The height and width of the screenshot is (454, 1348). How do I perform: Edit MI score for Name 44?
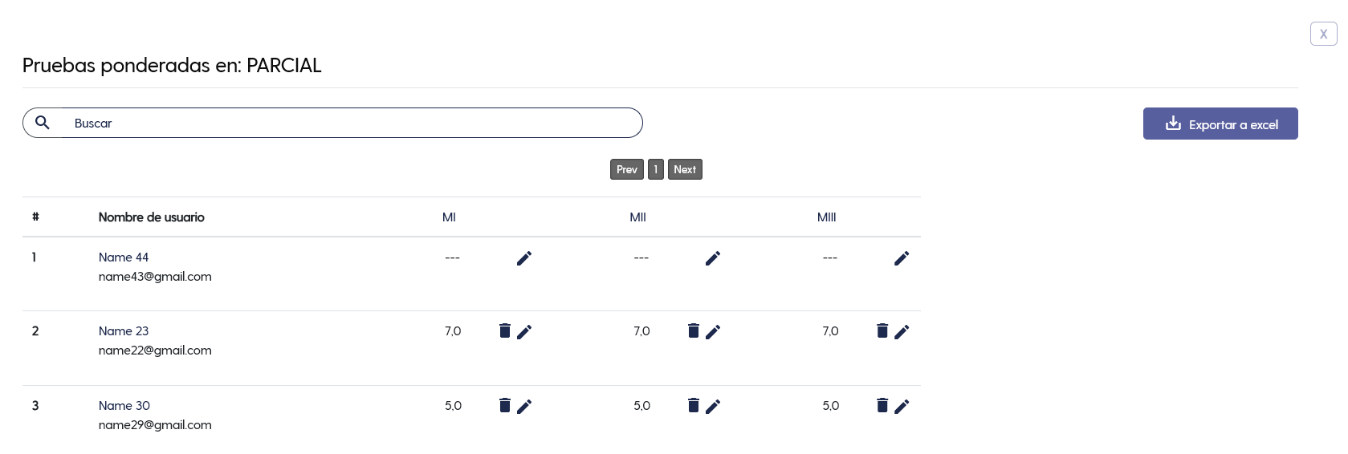point(524,258)
